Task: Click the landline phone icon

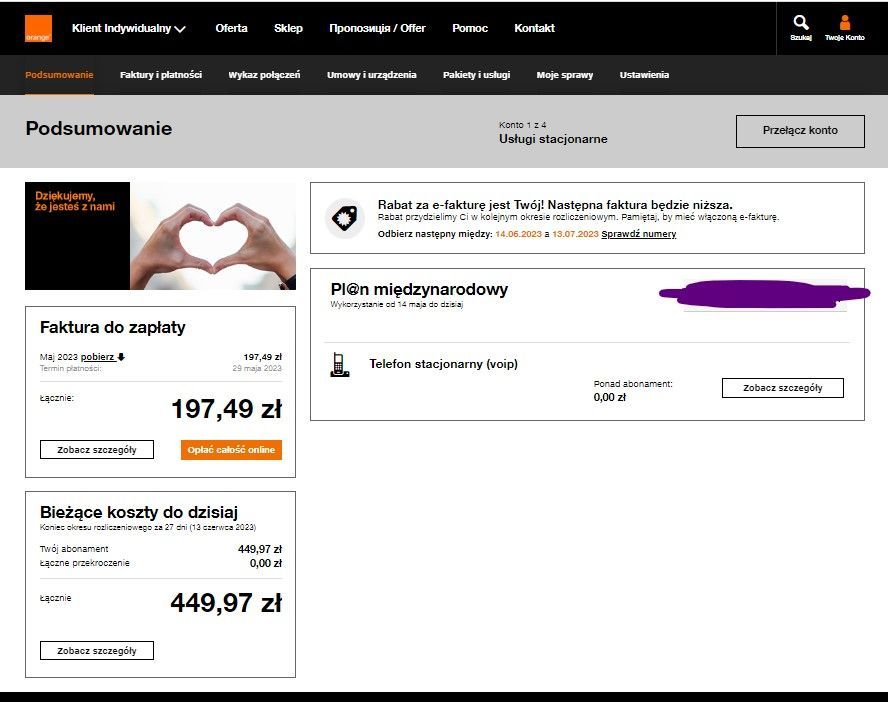Action: (339, 365)
